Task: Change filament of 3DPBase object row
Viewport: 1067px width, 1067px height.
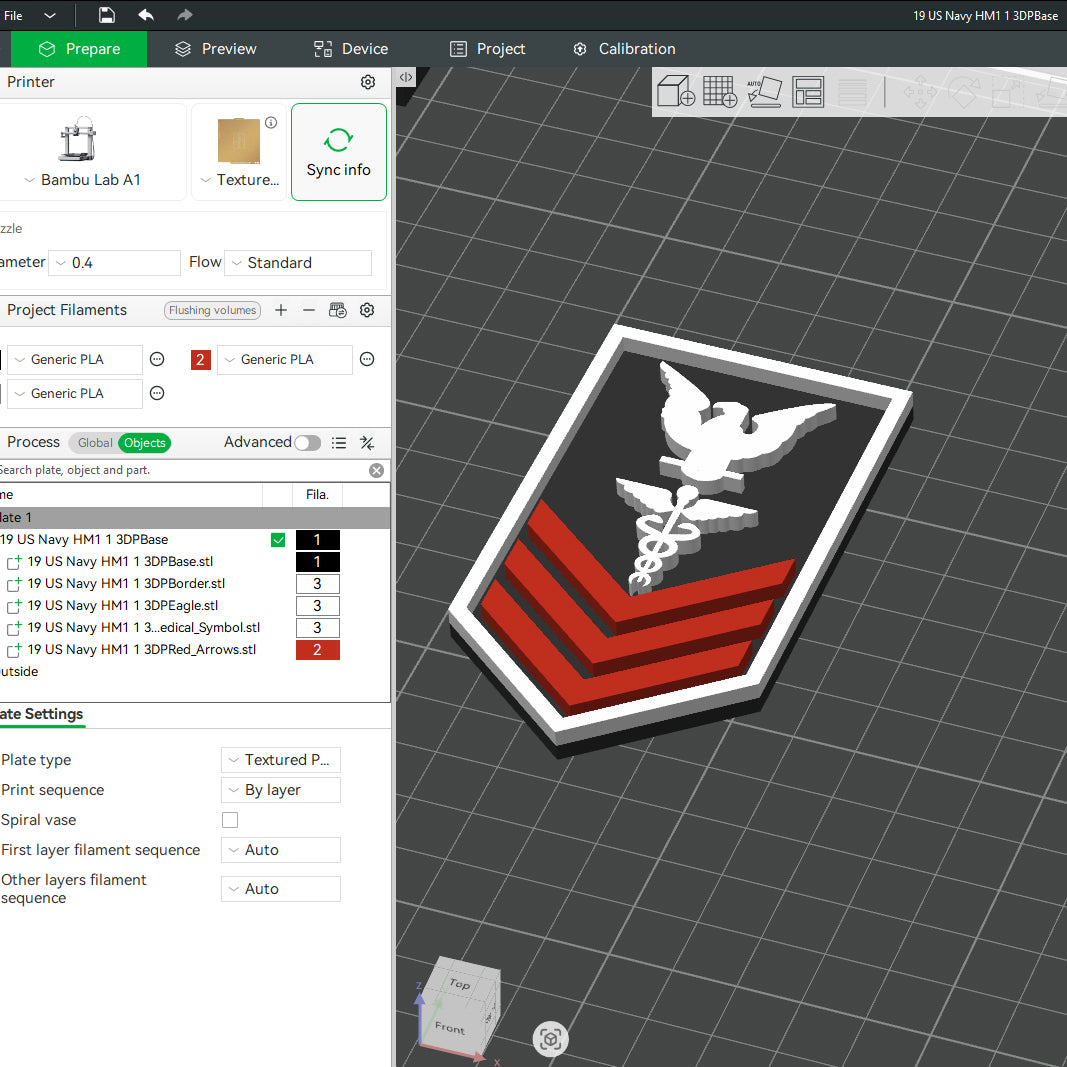Action: point(318,540)
